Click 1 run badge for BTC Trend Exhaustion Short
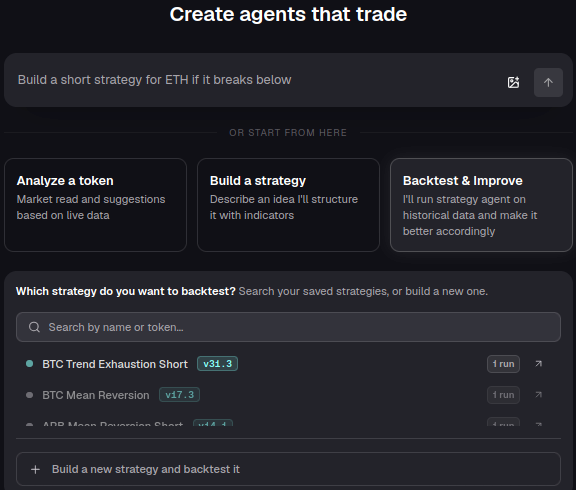The image size is (576, 490). tap(503, 364)
